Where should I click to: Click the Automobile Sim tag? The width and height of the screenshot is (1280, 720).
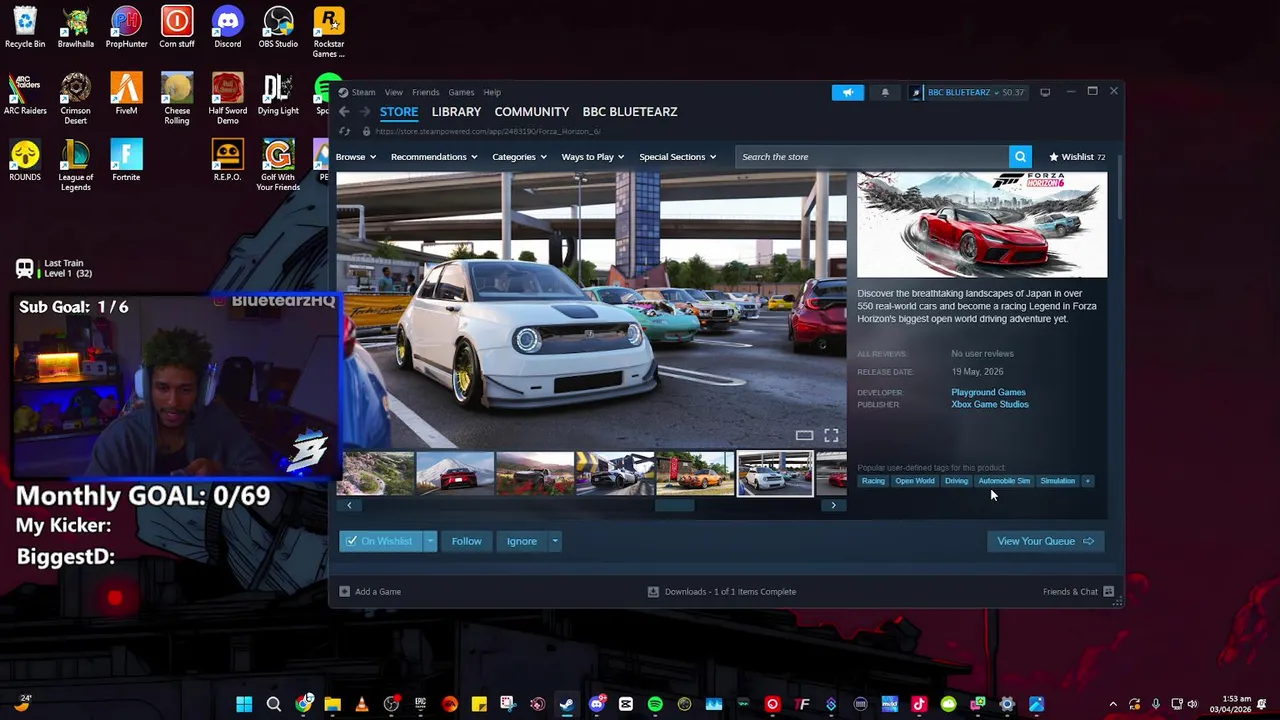[1004, 481]
